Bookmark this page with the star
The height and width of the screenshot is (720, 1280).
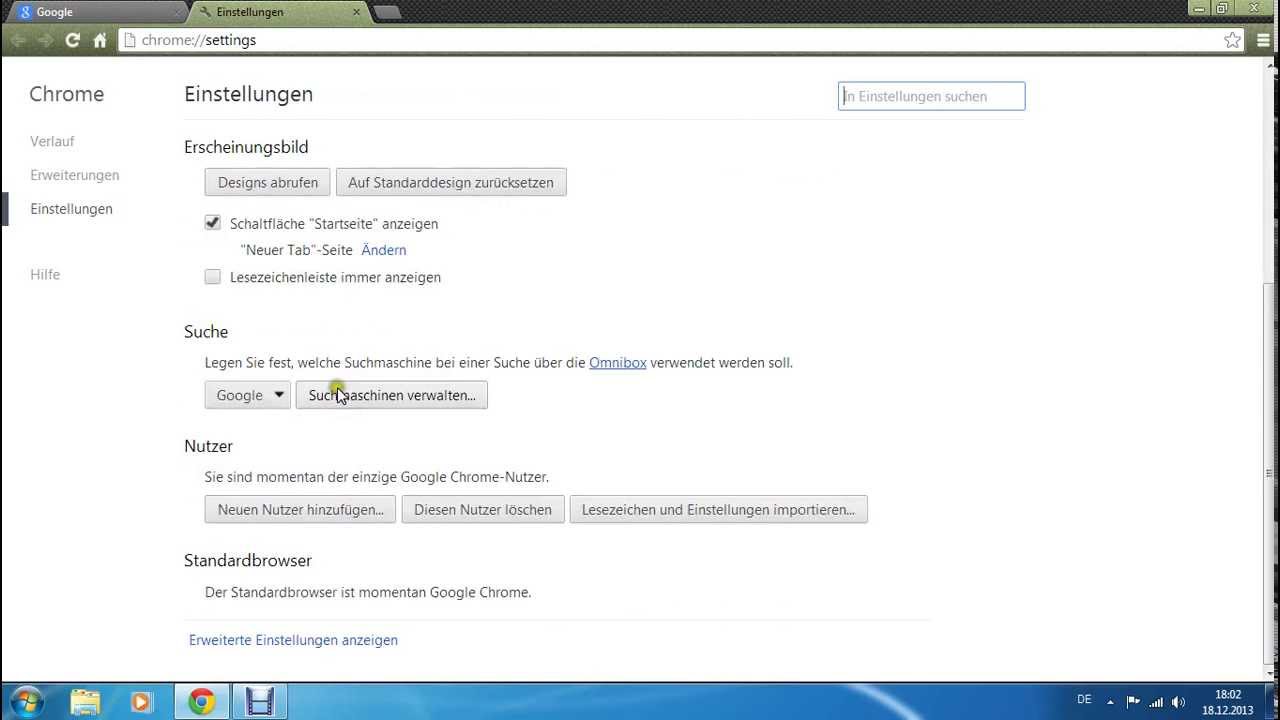click(1232, 40)
